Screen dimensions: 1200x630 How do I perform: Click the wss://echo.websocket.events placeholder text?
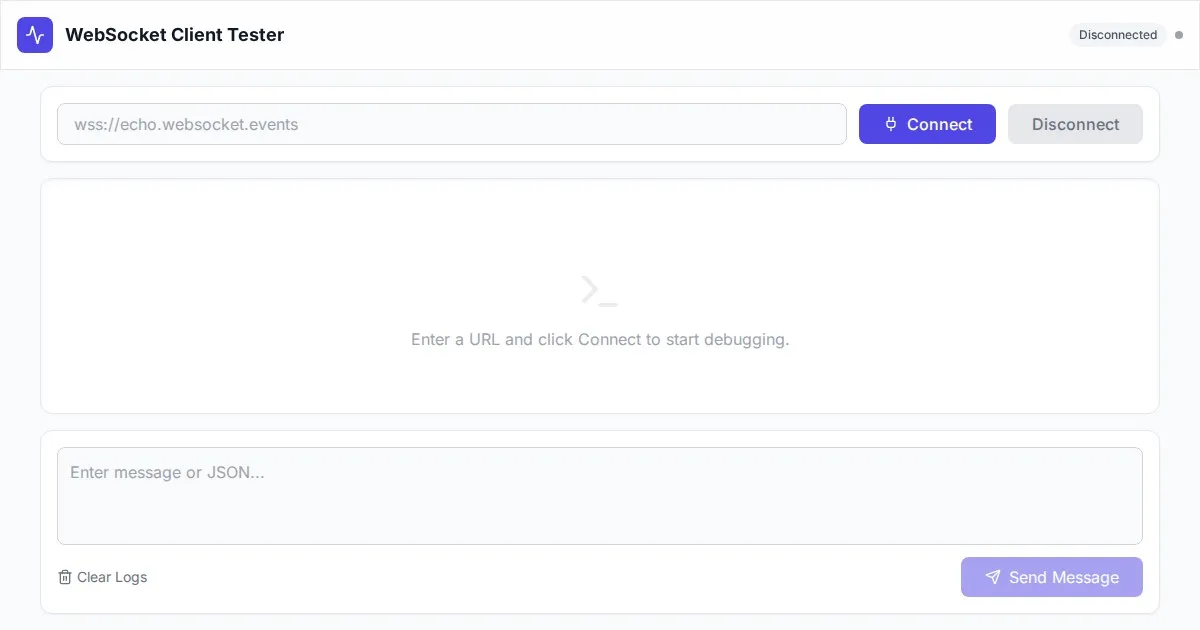[x=186, y=125]
